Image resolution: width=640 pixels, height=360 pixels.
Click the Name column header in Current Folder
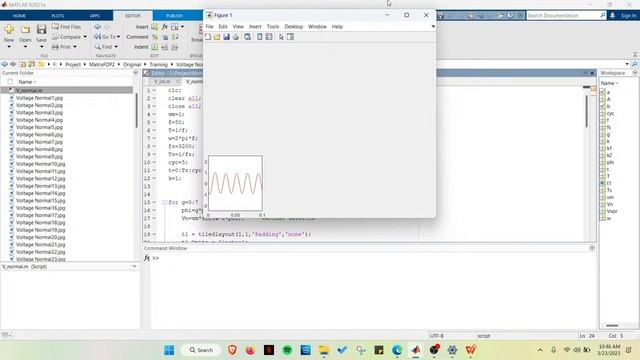(x=27, y=82)
